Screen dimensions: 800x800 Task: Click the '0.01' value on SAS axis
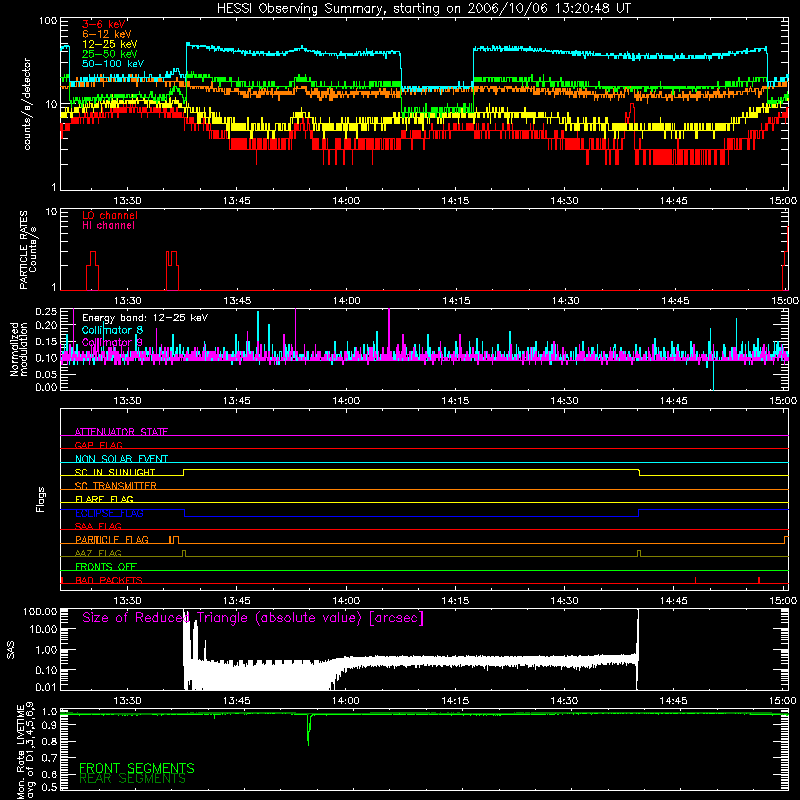(47, 687)
